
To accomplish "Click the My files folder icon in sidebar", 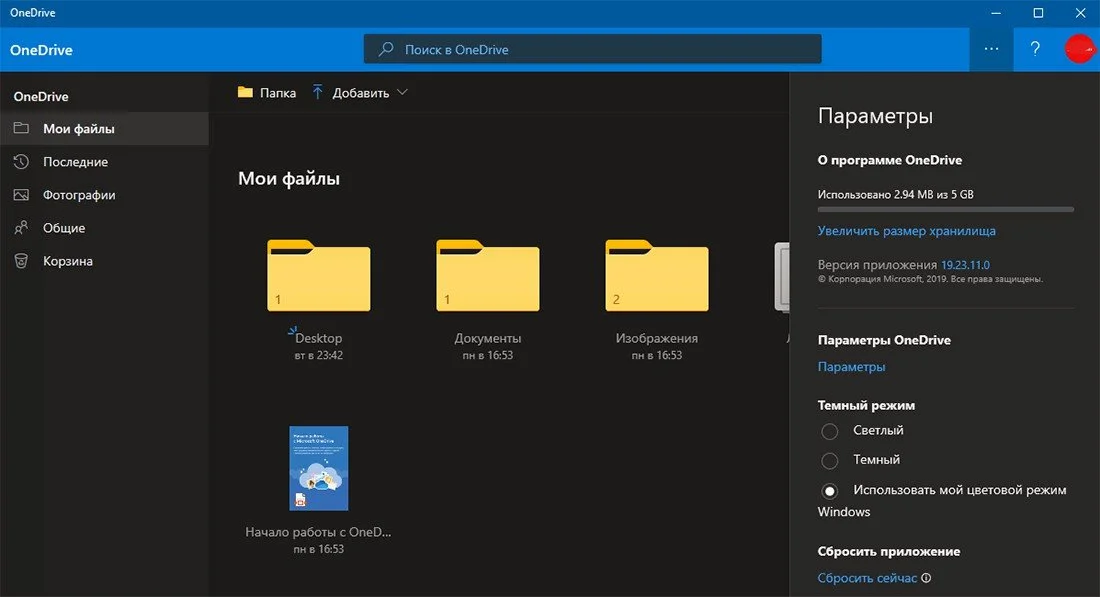I will point(21,128).
